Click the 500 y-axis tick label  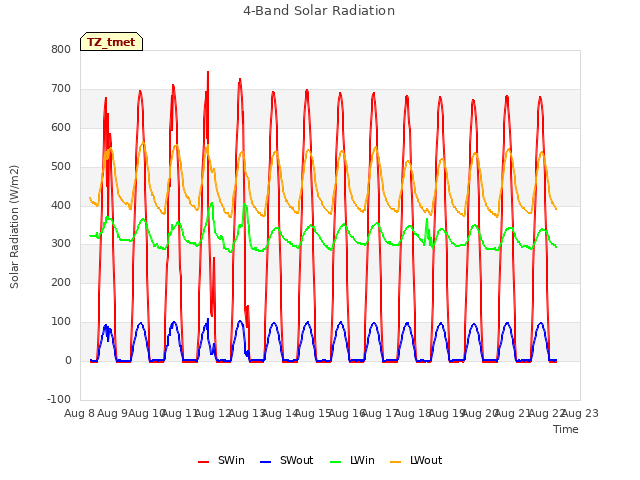[61, 167]
